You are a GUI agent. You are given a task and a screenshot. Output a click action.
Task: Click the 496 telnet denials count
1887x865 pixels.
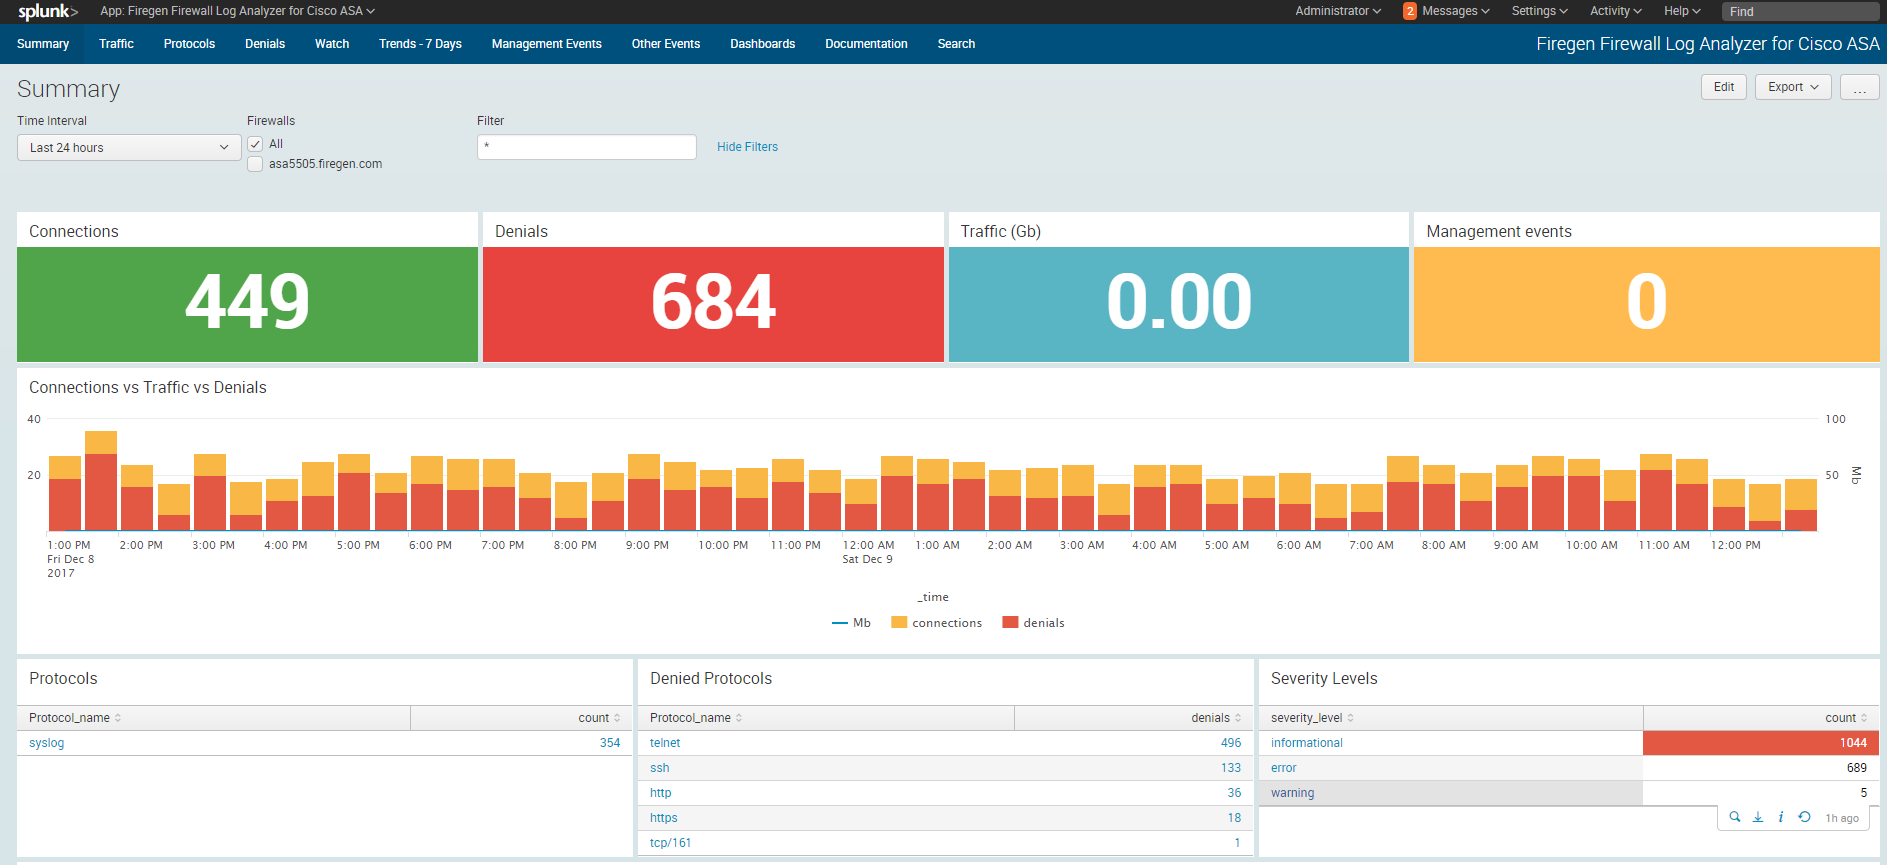pyautogui.click(x=1231, y=743)
